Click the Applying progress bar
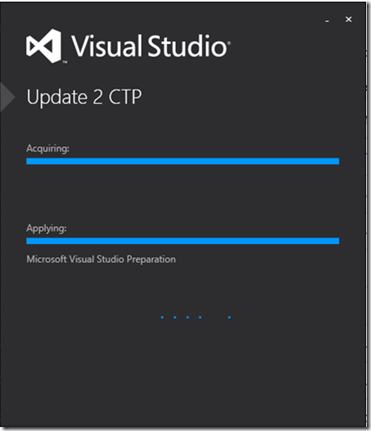371x431 pixels. click(183, 241)
